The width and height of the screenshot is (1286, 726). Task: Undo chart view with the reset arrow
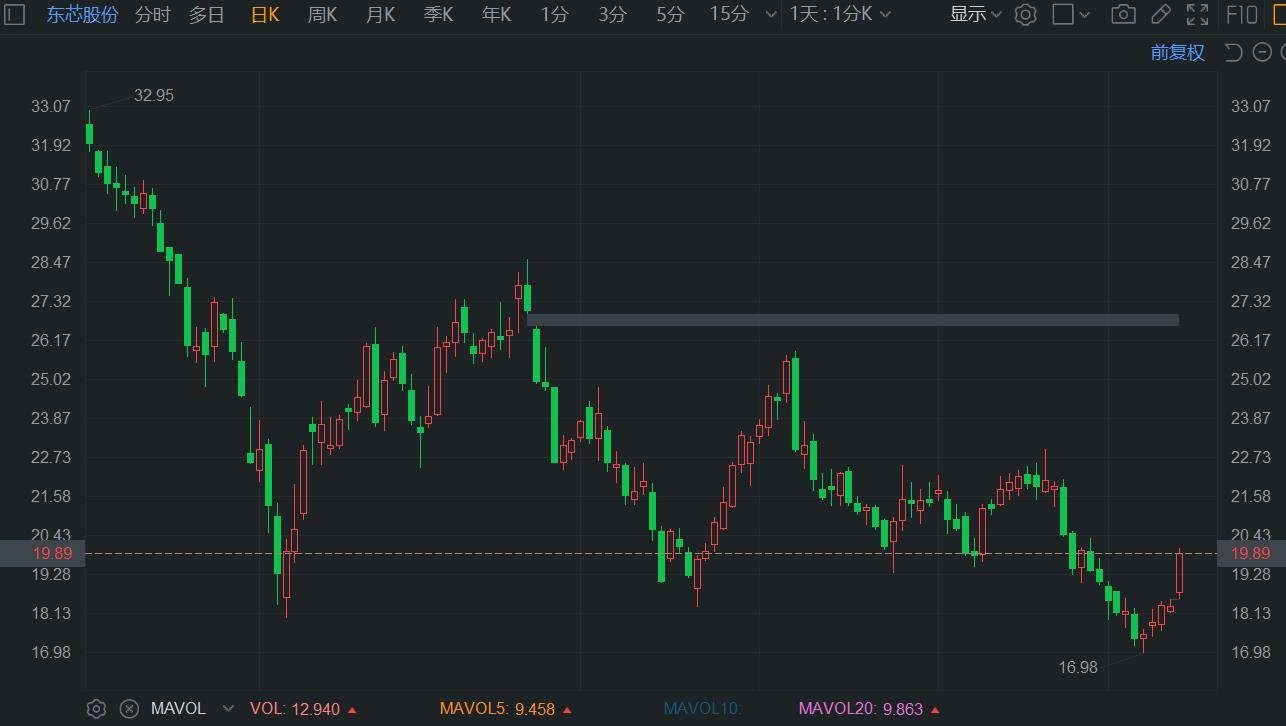point(1233,53)
